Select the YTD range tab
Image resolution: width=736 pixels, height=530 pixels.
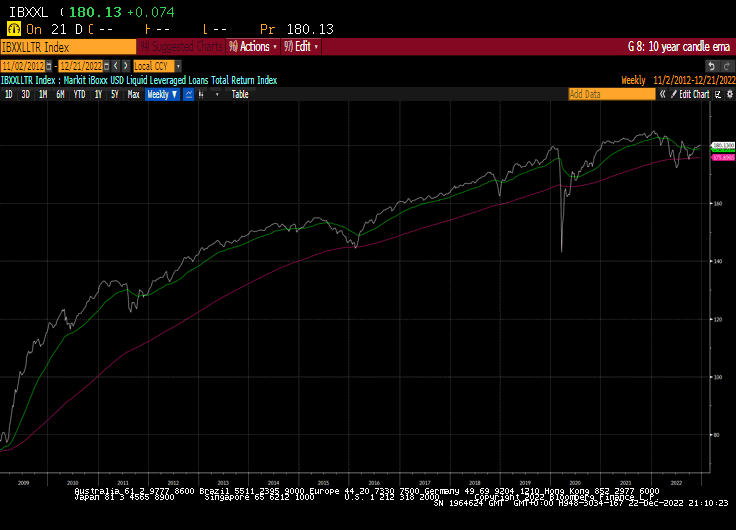click(x=79, y=94)
